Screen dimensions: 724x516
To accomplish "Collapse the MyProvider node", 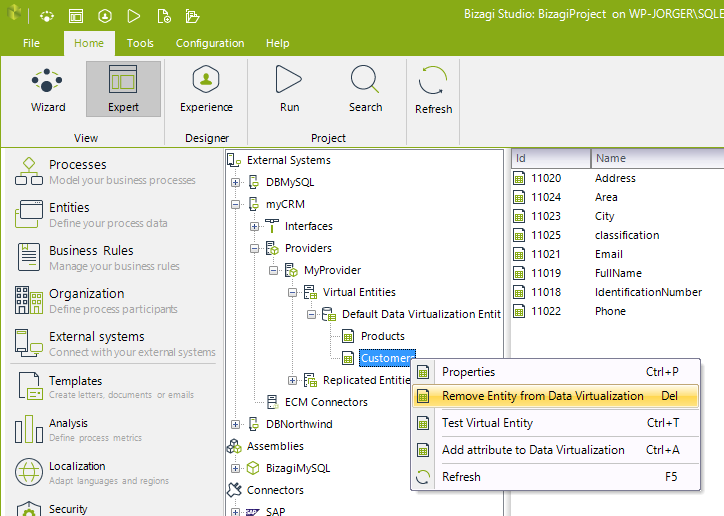I will (273, 270).
